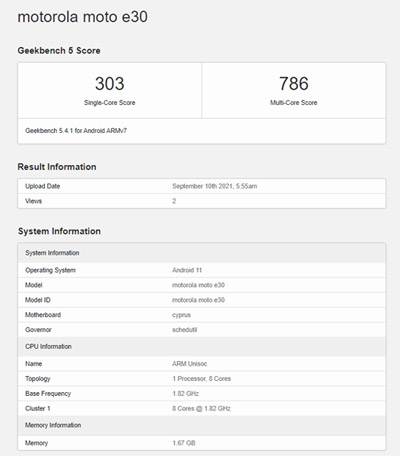The image size is (400, 456).
Task: Click the large 'System Information' heading
Action: pyautogui.click(x=59, y=231)
